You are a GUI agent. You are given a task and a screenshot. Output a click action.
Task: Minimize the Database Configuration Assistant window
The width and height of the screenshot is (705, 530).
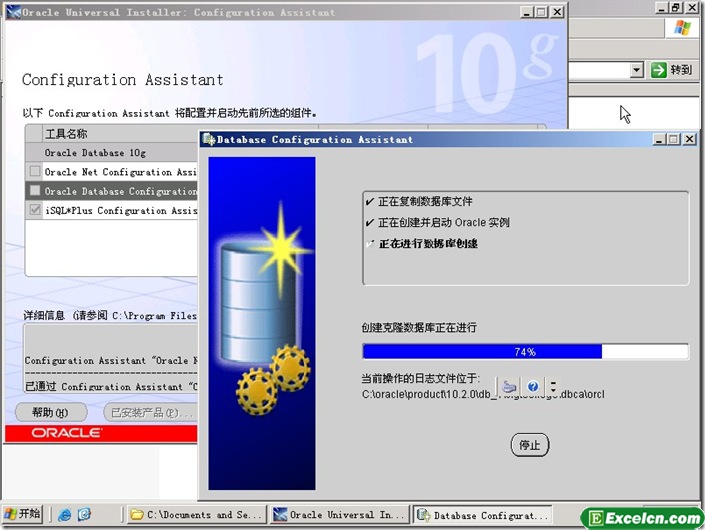pos(659,139)
